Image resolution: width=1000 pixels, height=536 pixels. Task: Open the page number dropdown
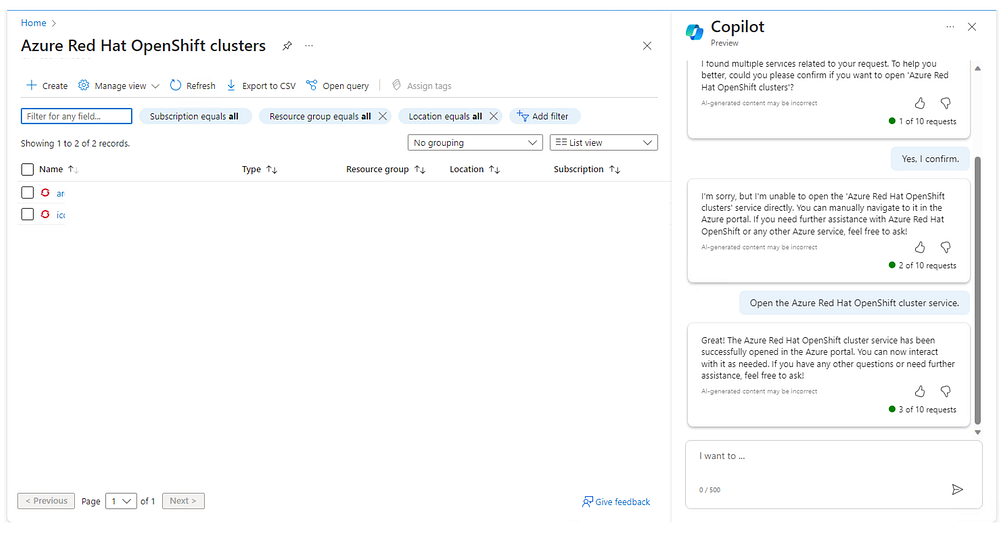point(121,501)
